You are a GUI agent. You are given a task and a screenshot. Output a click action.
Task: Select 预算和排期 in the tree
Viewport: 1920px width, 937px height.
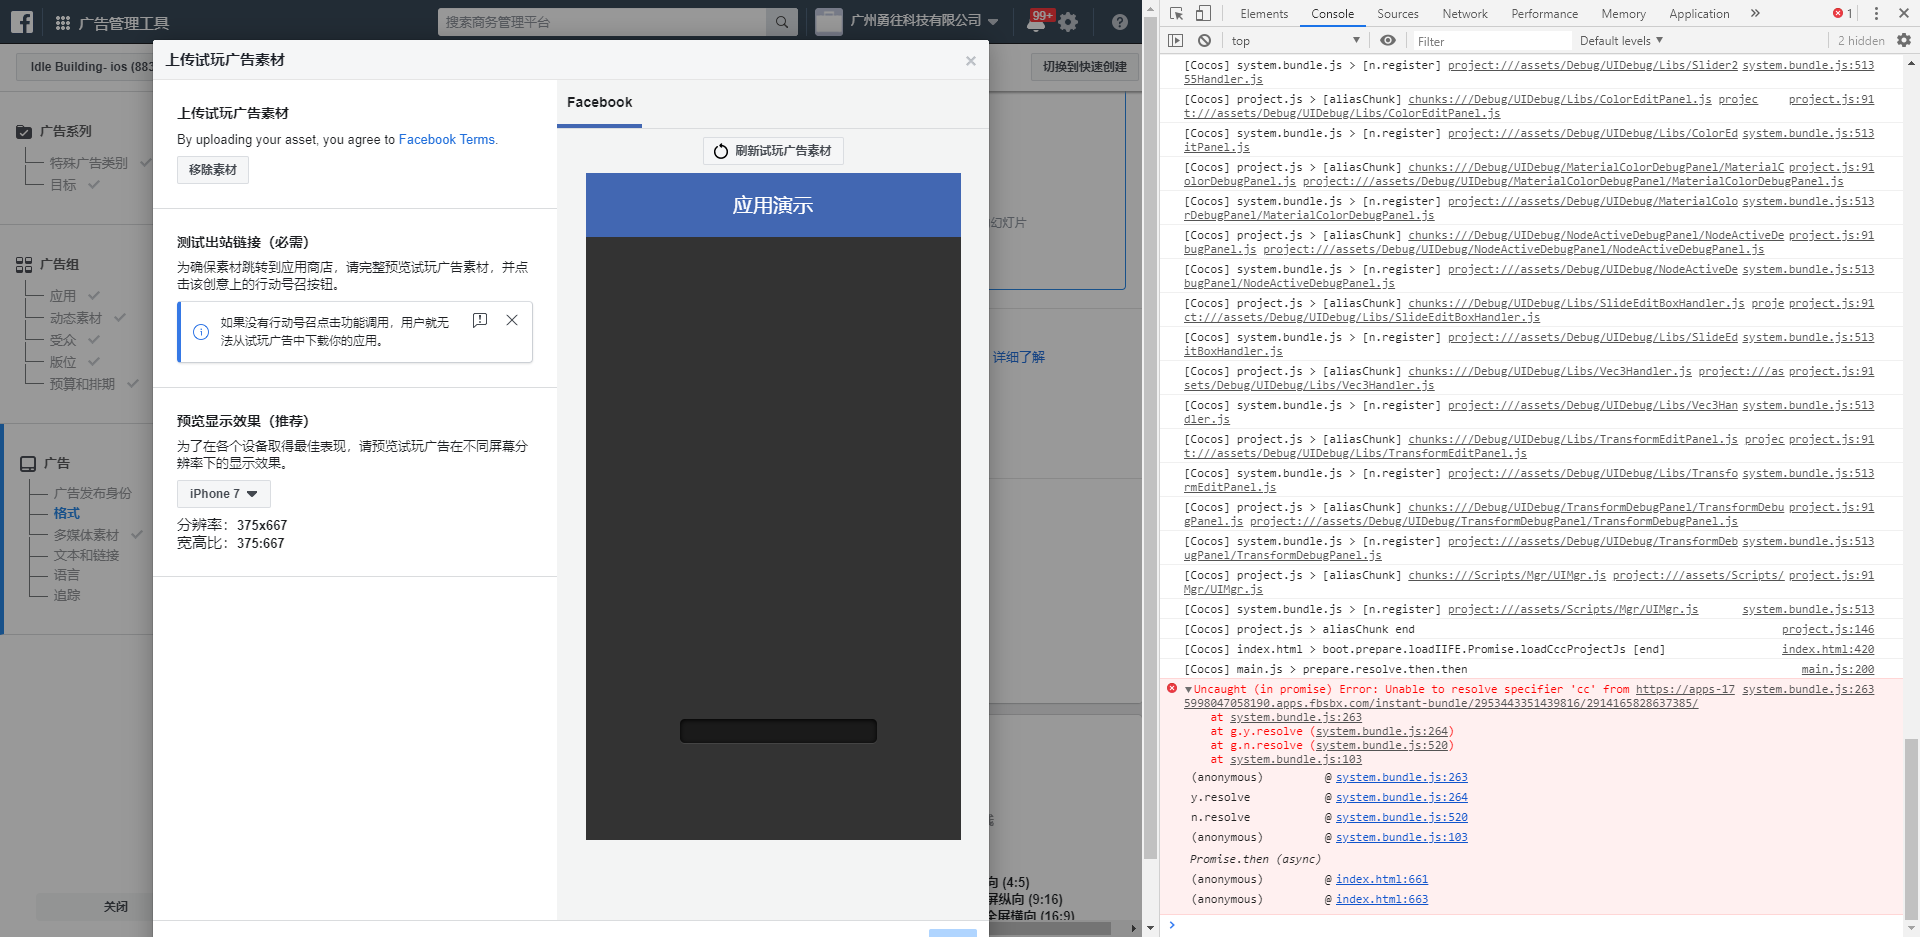82,384
